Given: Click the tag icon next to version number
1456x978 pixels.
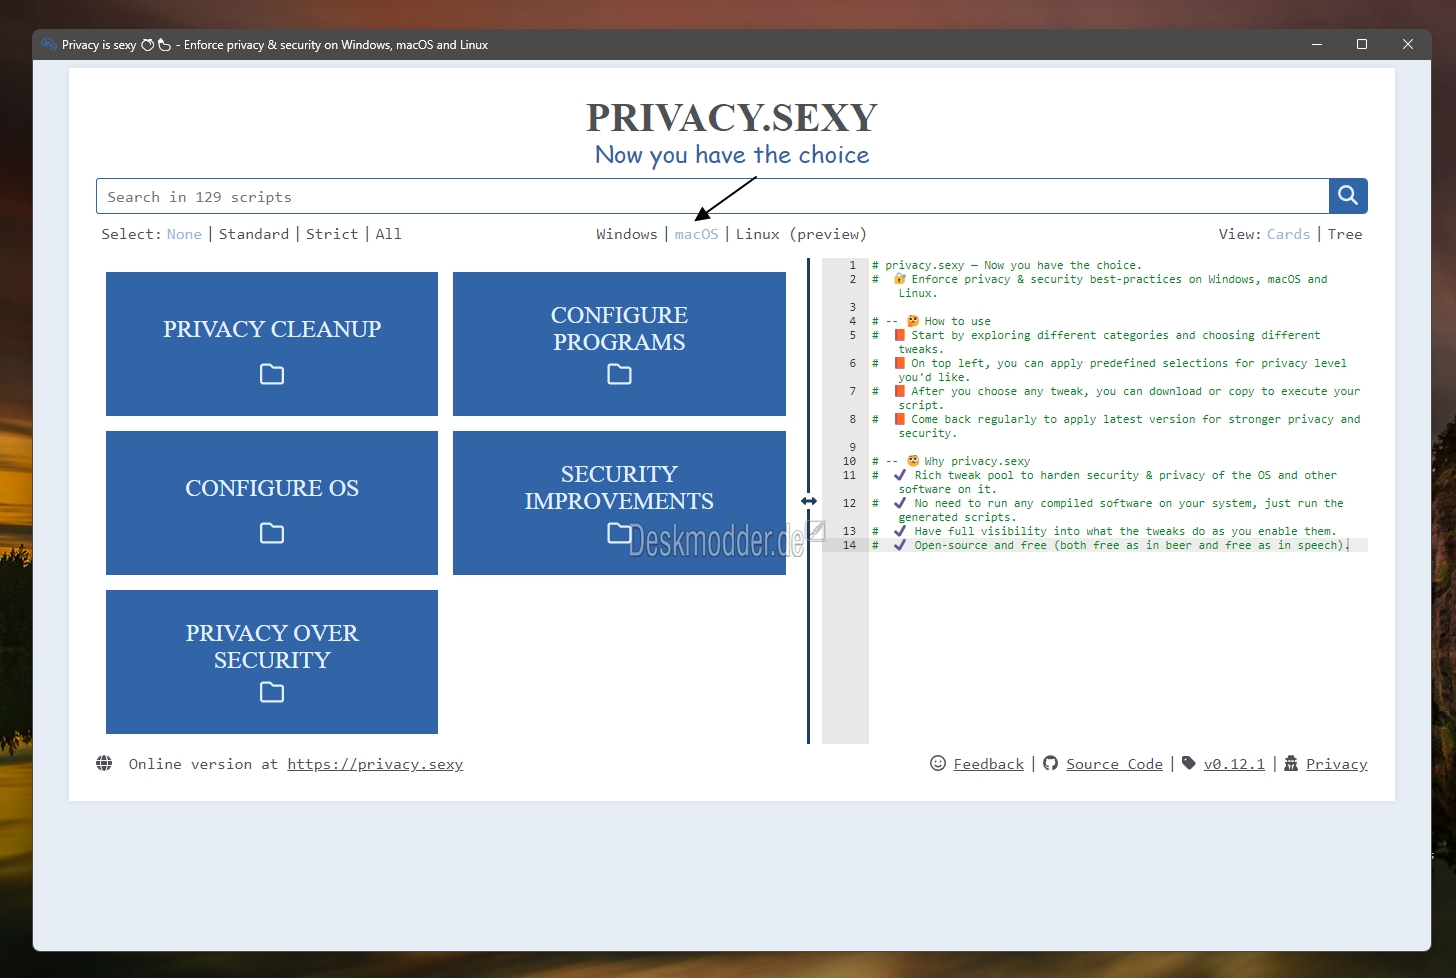Looking at the screenshot, I should (x=1189, y=763).
